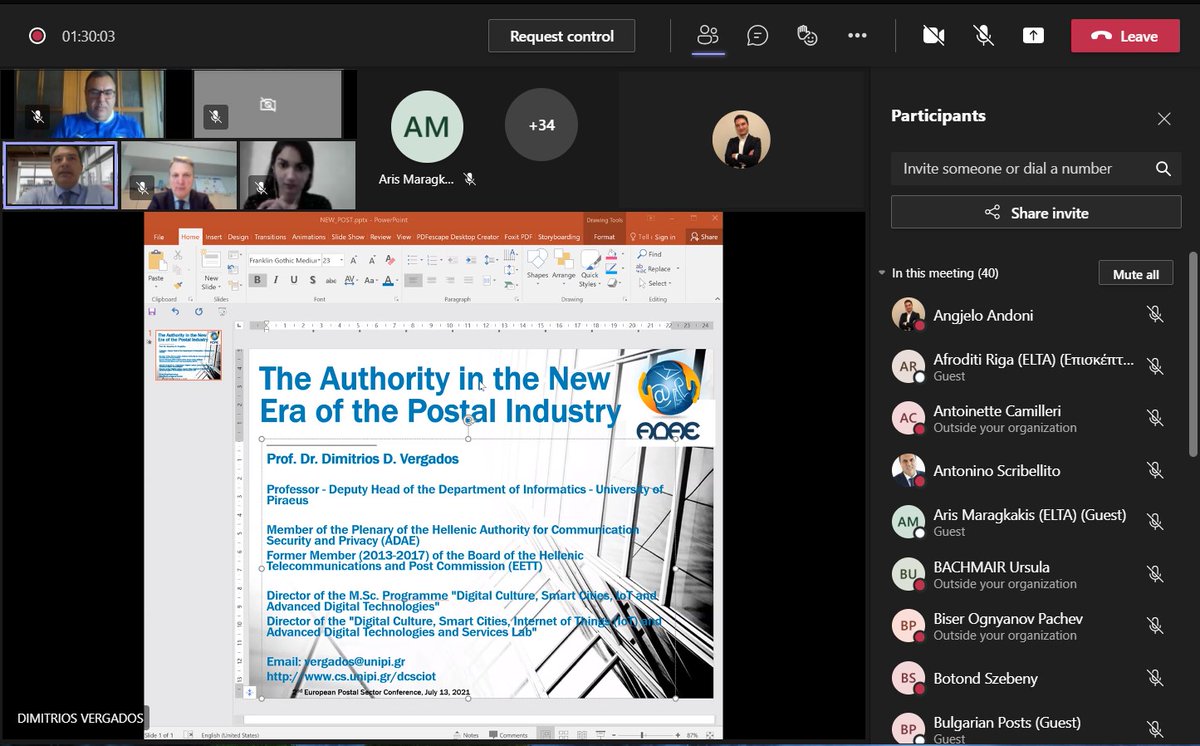This screenshot has width=1200, height=746.
Task: Switch to the Transitions tab in PowerPoint
Action: coord(270,237)
